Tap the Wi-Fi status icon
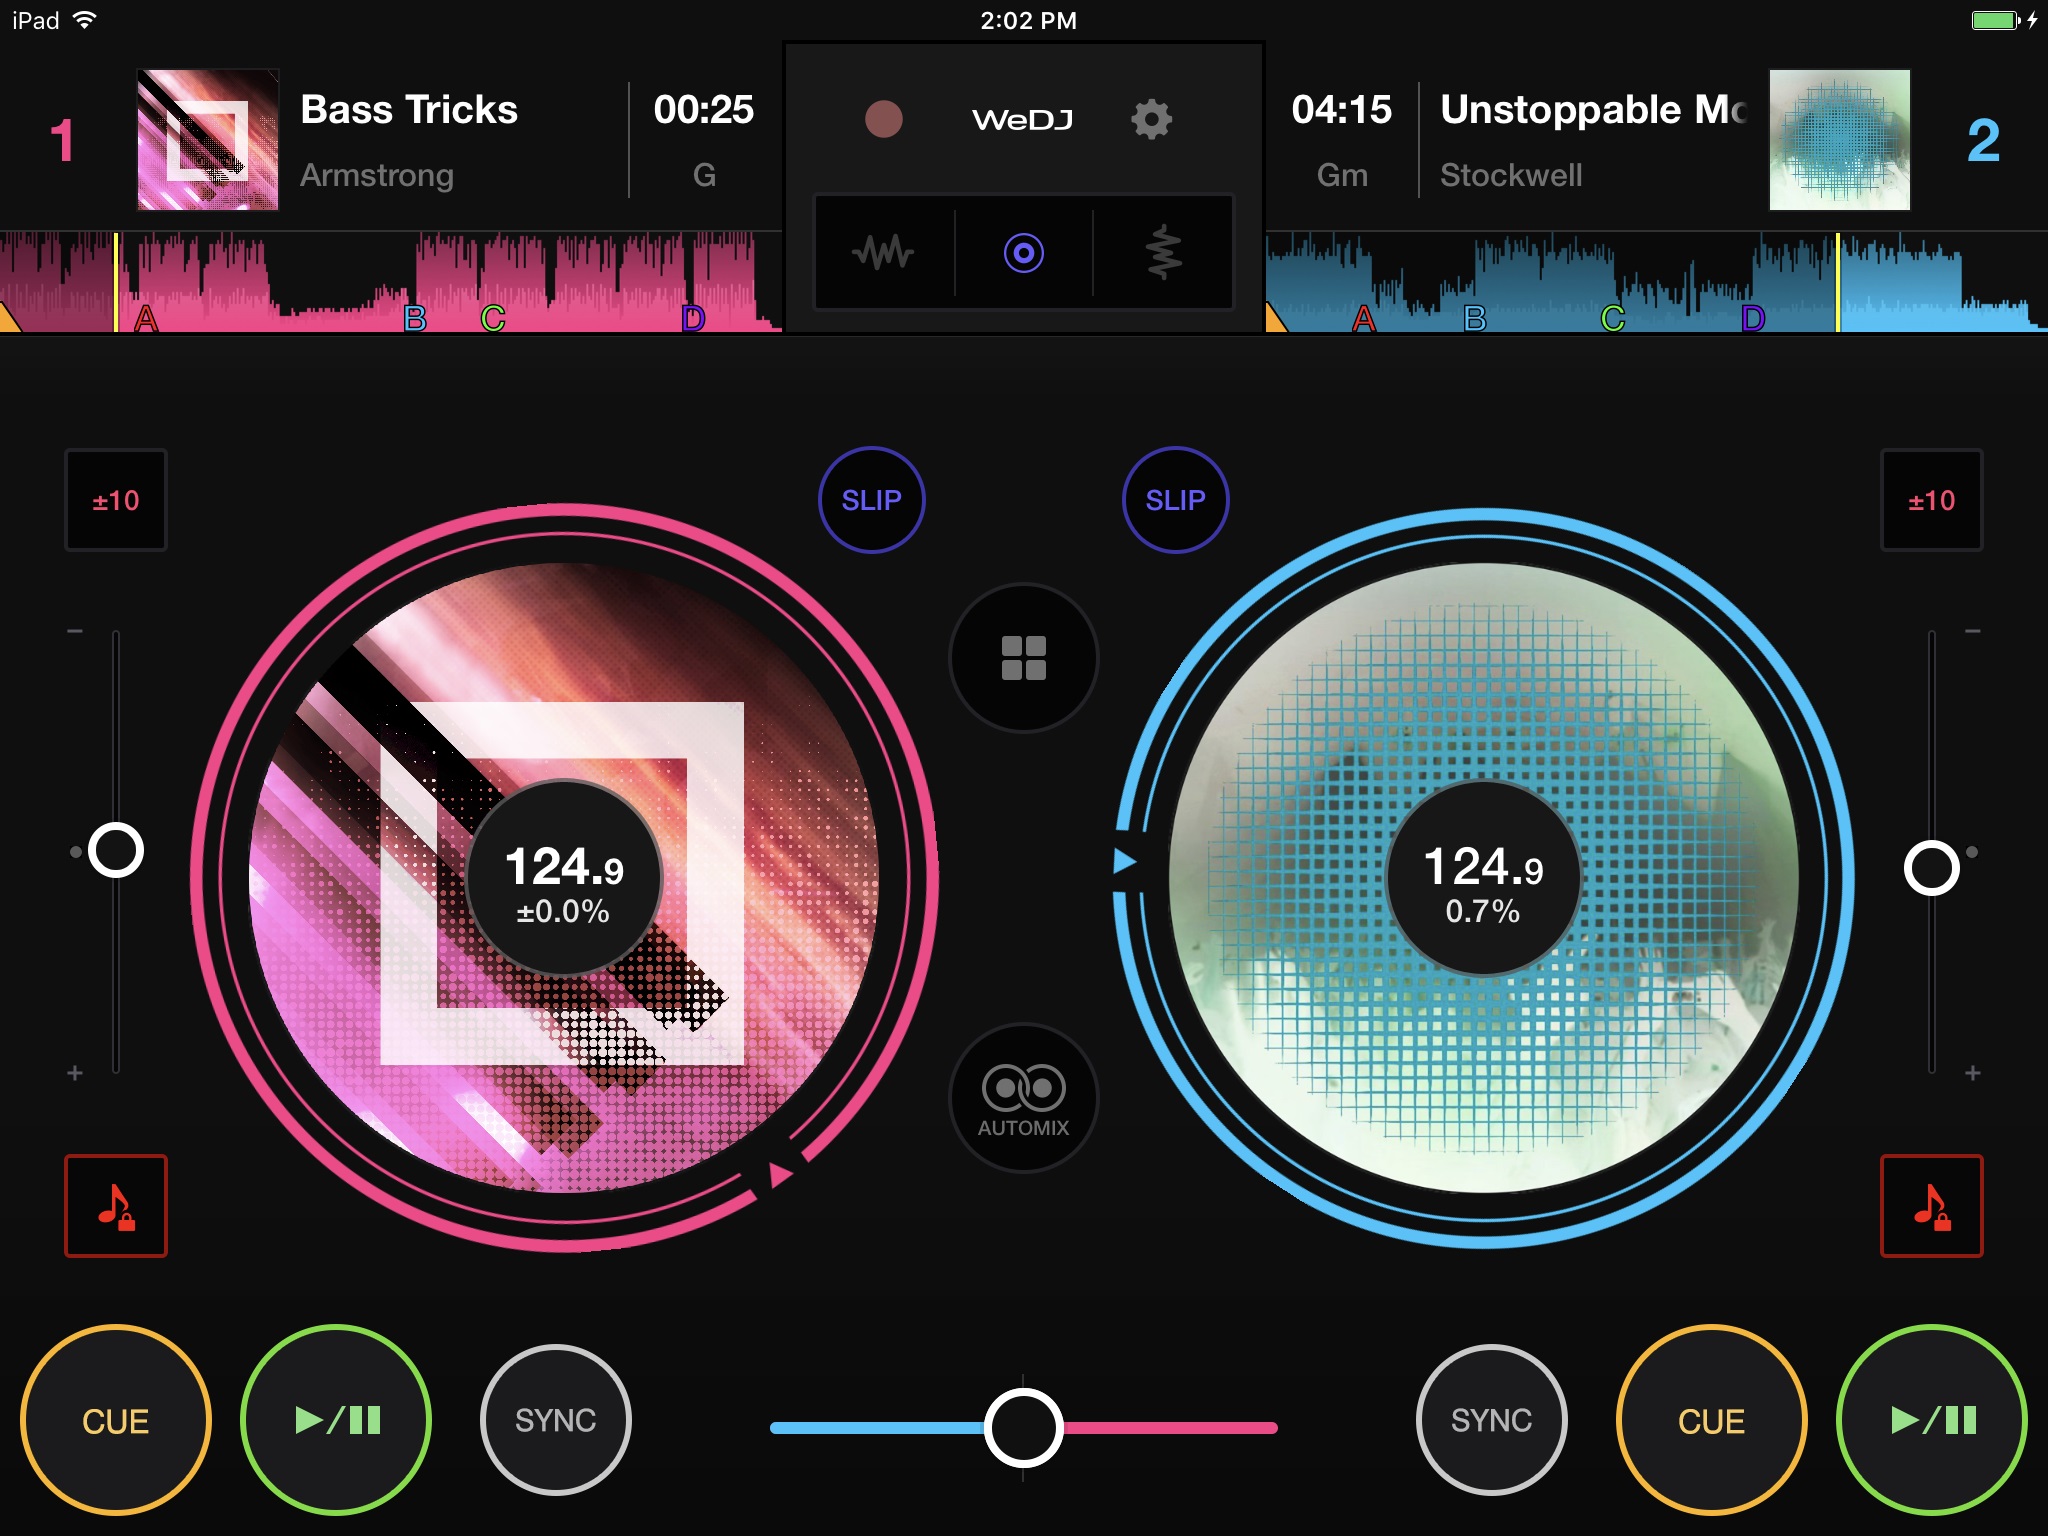The image size is (2048, 1536). pyautogui.click(x=85, y=20)
